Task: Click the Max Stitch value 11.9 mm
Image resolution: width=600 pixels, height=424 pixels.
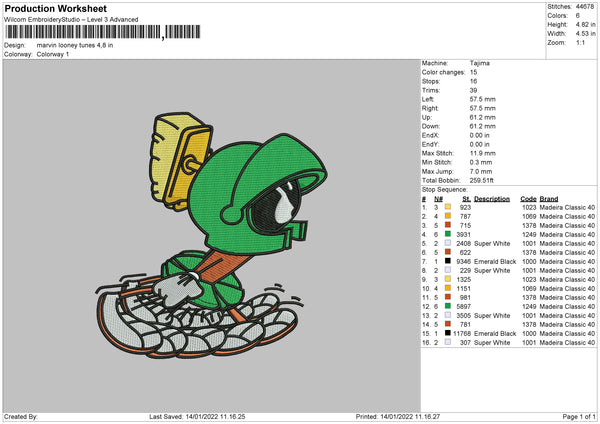Action: (x=483, y=153)
